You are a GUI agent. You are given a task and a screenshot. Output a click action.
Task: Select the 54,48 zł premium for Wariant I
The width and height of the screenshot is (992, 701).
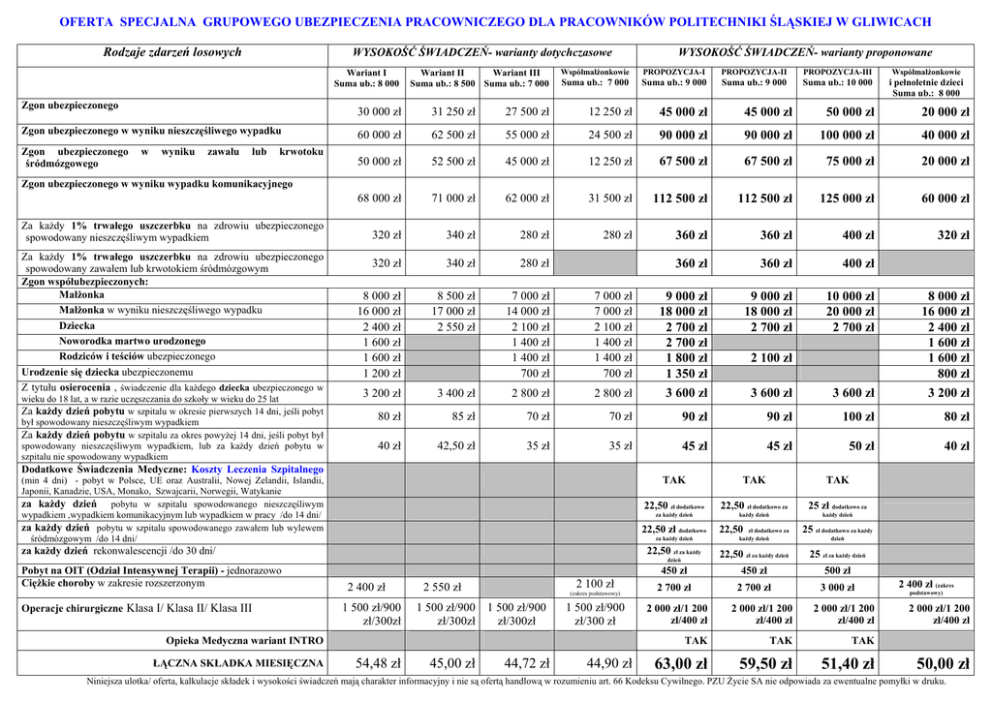click(373, 661)
